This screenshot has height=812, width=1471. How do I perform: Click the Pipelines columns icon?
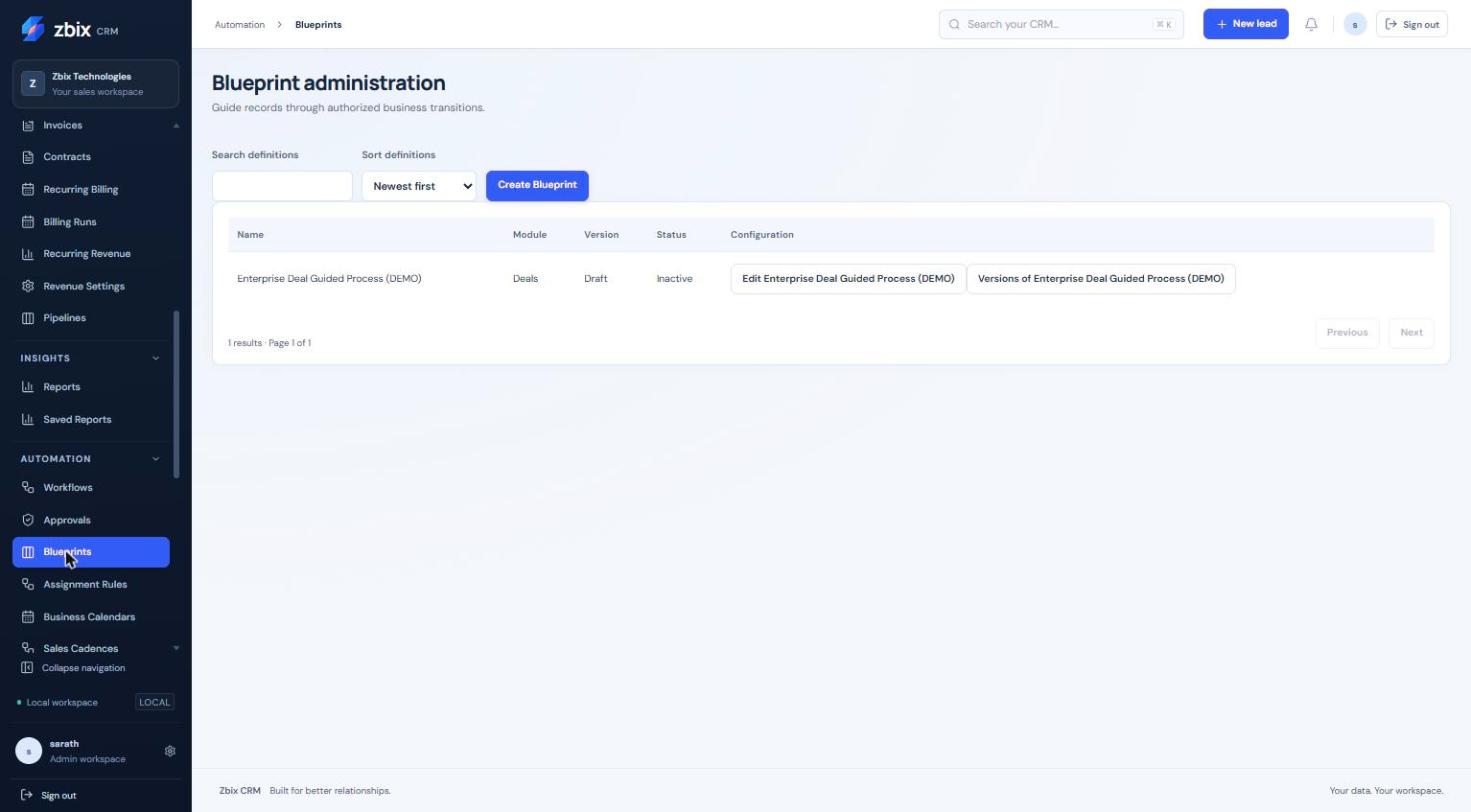(x=28, y=318)
